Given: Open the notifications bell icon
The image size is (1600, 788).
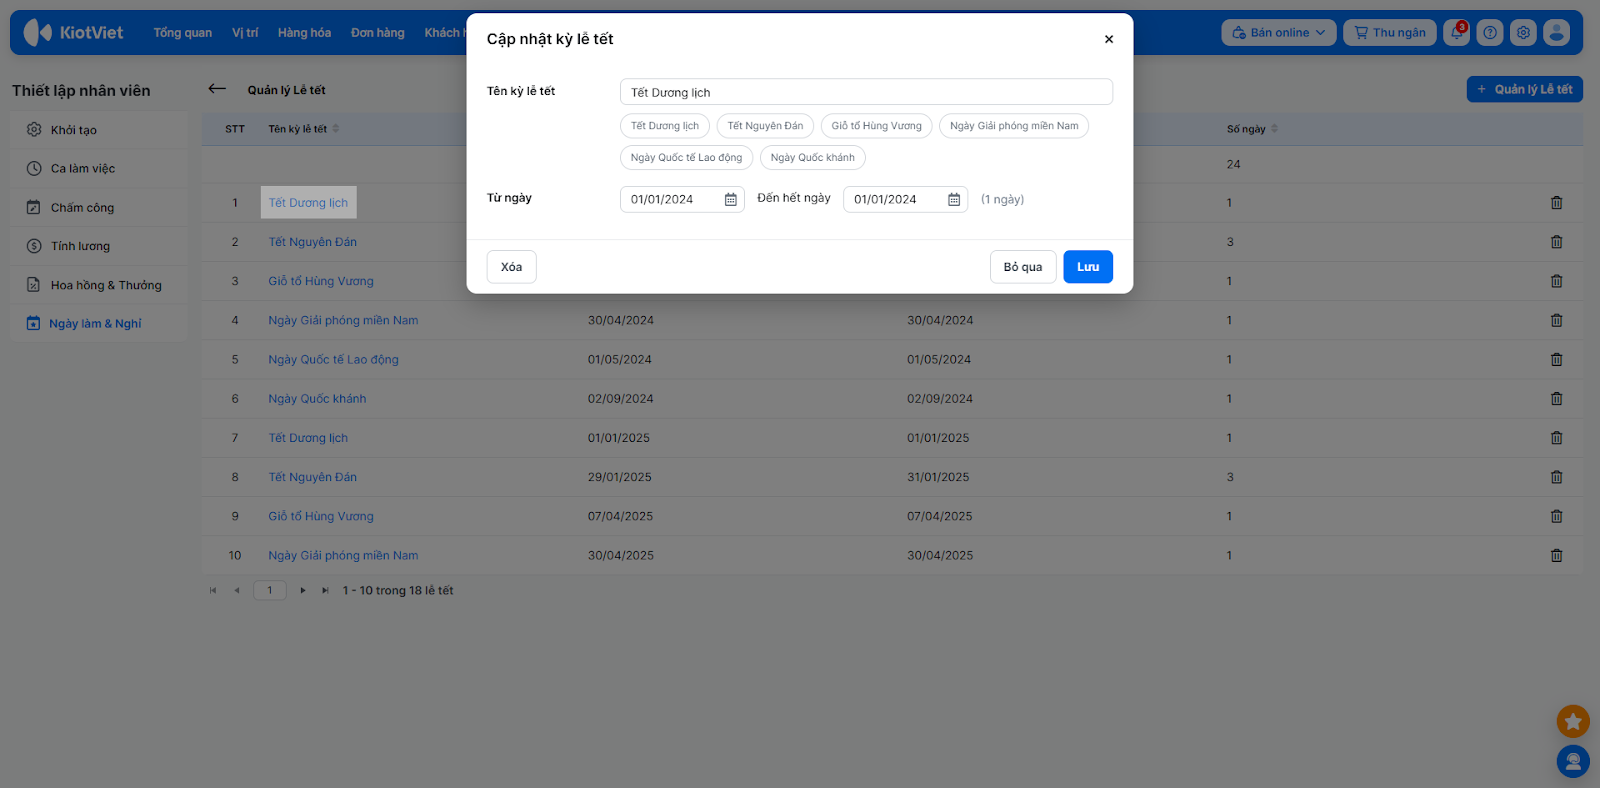Looking at the screenshot, I should coord(1457,32).
